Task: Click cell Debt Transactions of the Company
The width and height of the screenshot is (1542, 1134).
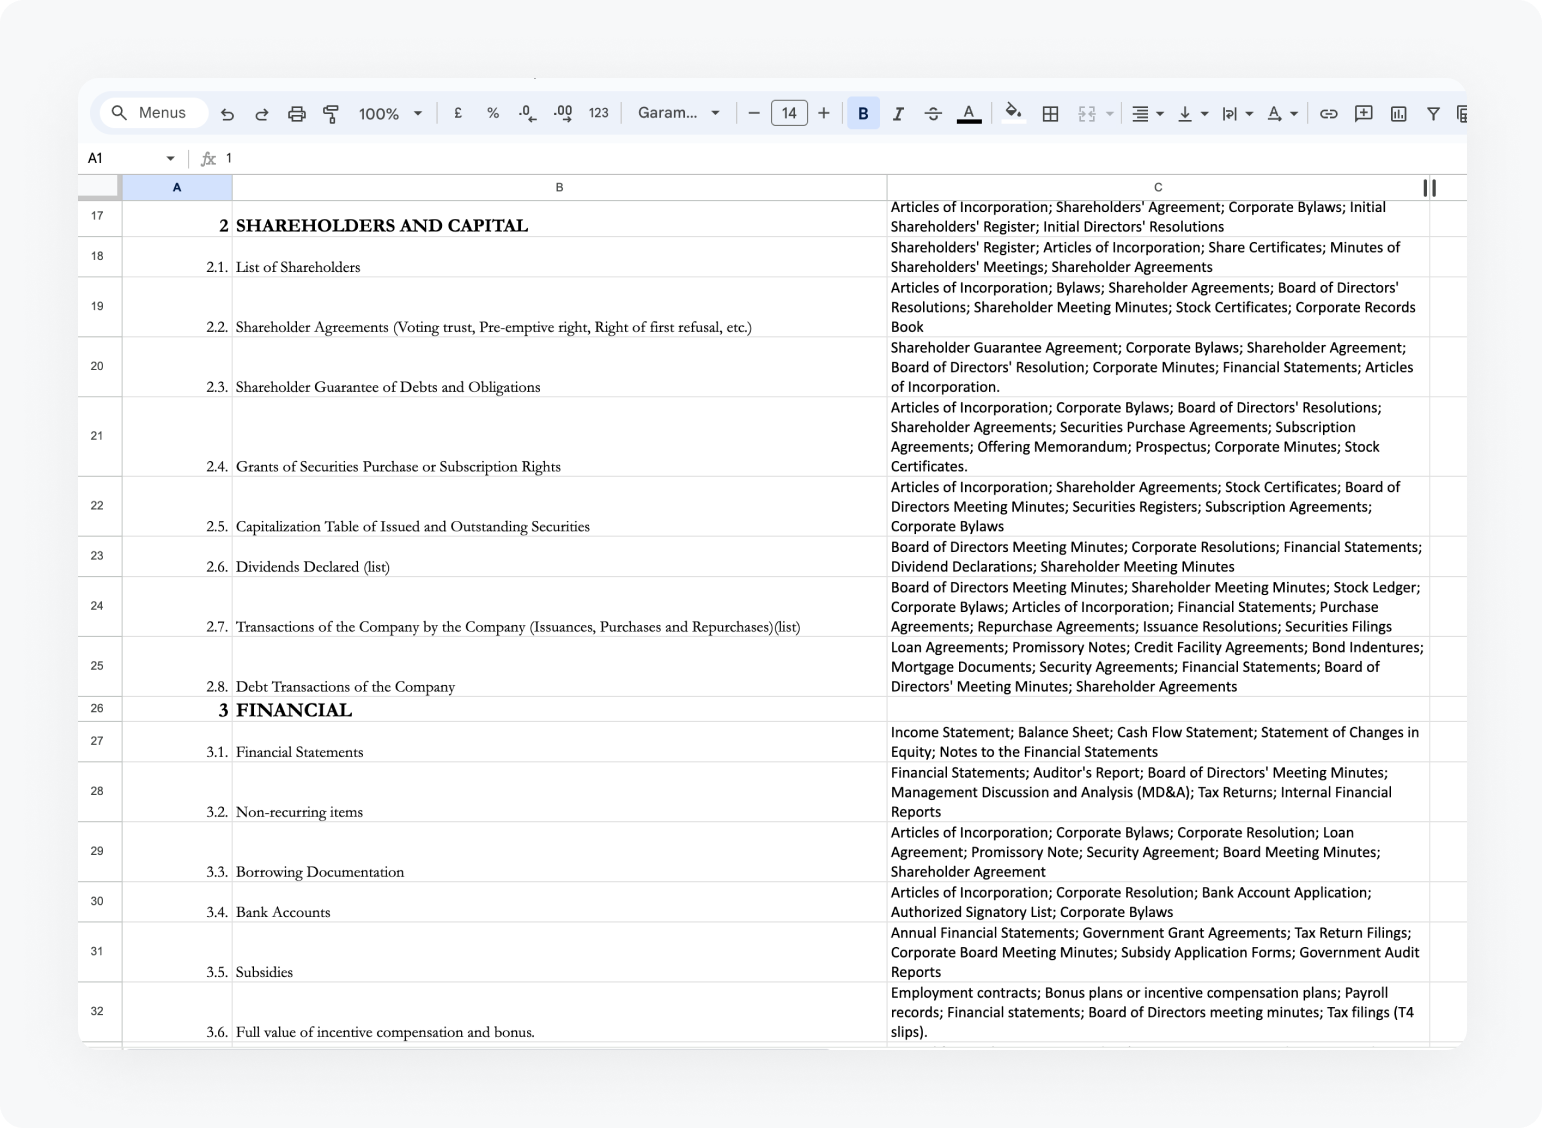Action: point(559,667)
